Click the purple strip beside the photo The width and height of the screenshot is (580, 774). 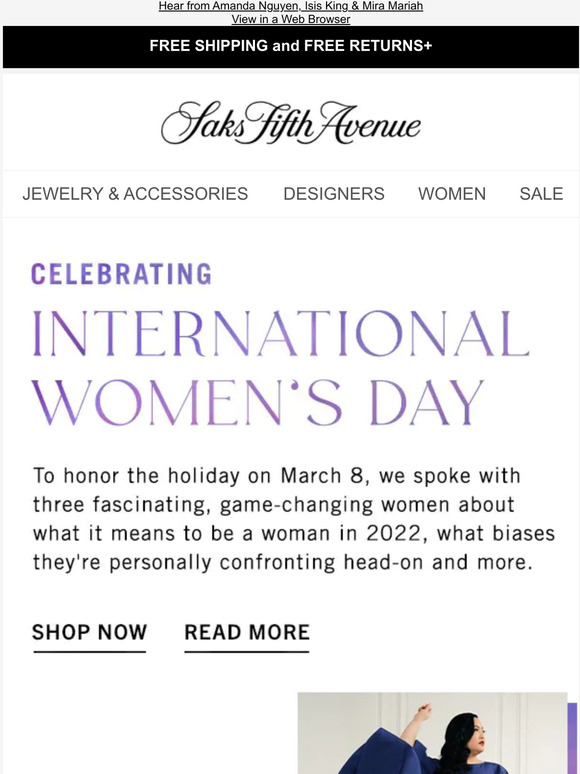(572, 738)
